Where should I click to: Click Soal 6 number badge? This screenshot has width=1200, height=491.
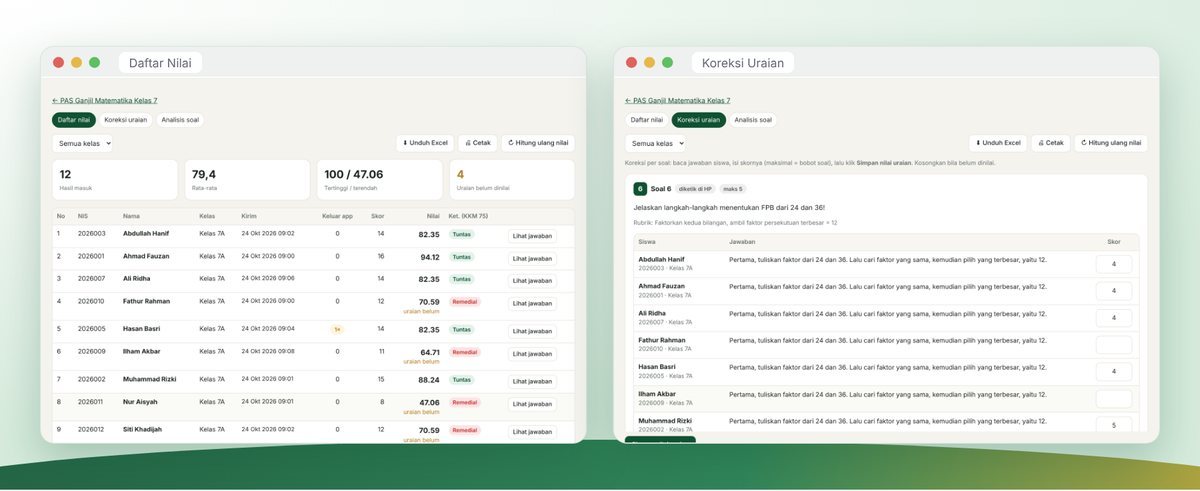click(640, 188)
